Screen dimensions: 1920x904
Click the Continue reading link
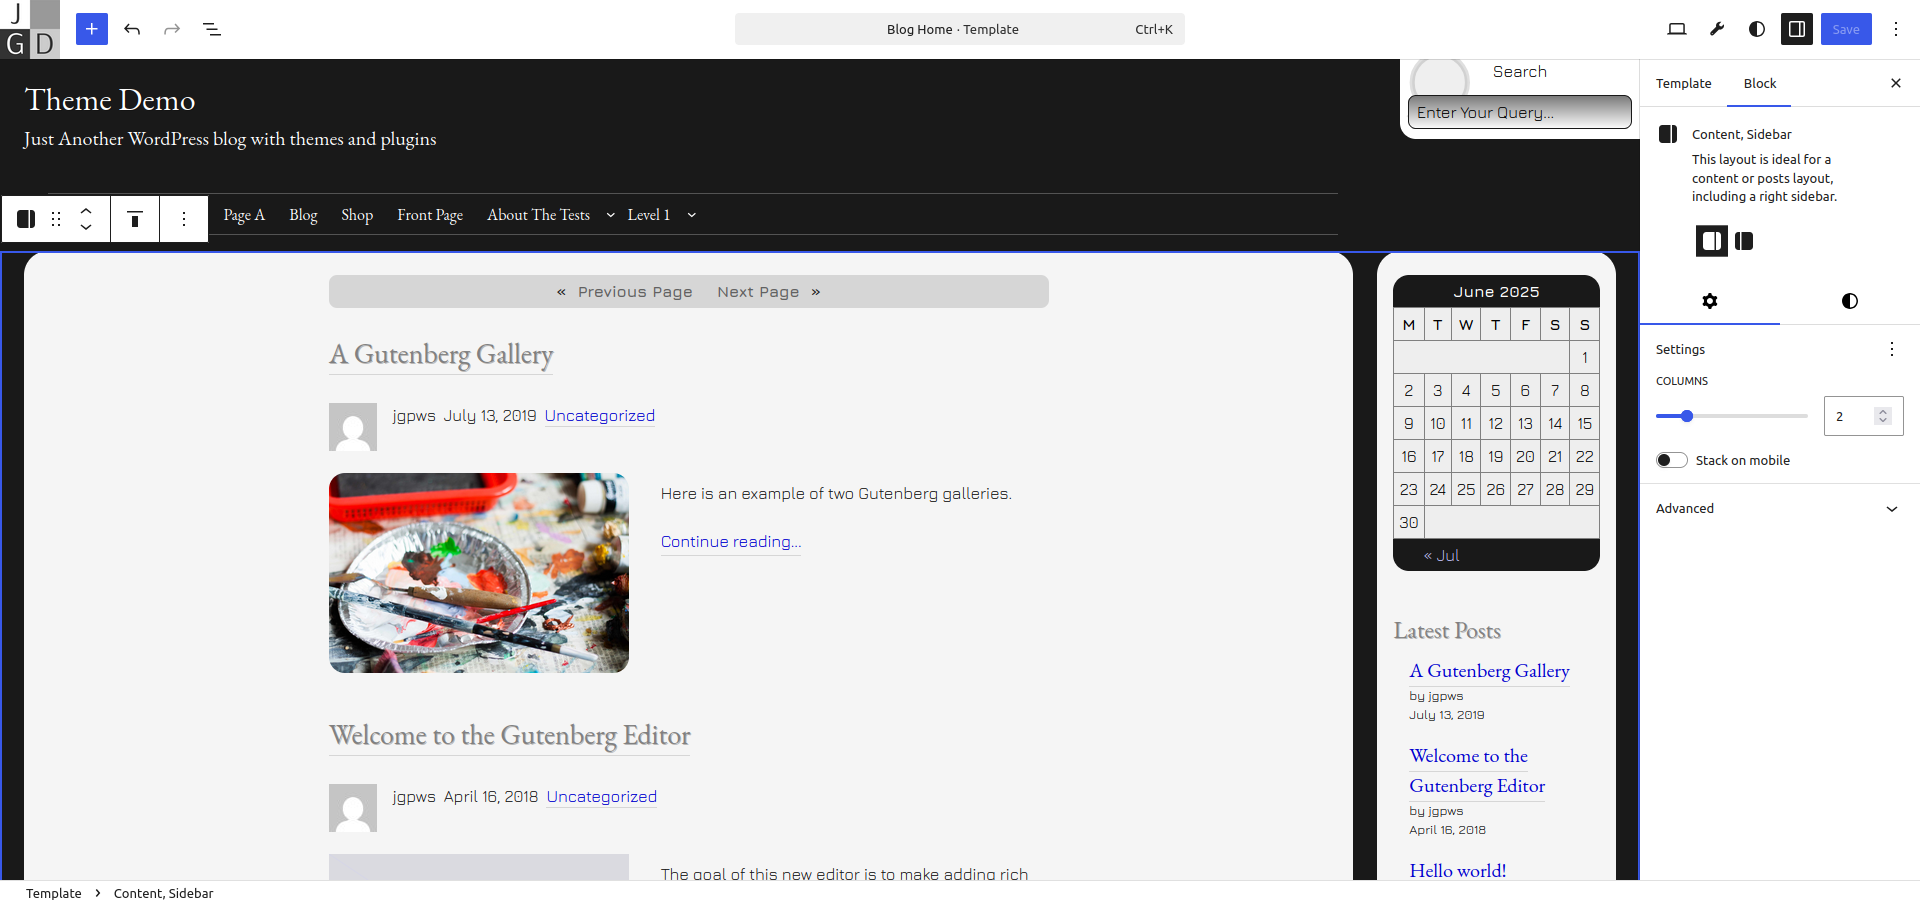730,541
